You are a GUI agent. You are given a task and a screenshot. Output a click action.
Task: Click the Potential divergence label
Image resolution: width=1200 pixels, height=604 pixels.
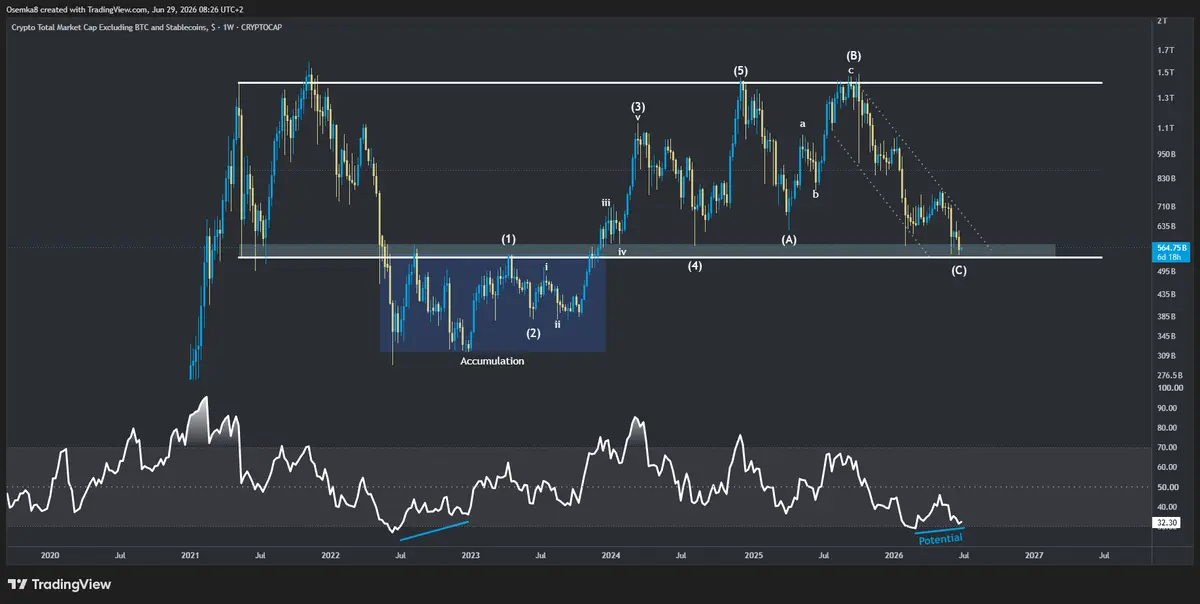click(x=941, y=538)
